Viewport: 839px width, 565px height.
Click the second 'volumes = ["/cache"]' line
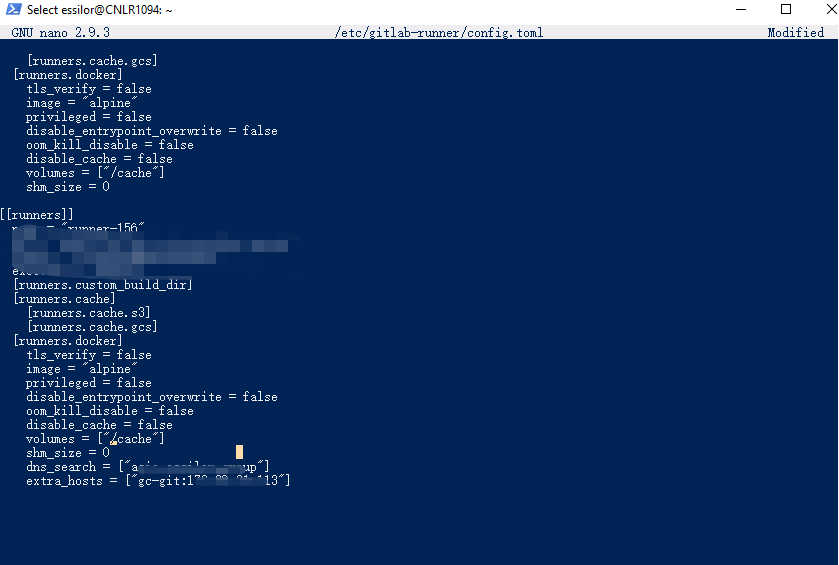[x=95, y=439]
